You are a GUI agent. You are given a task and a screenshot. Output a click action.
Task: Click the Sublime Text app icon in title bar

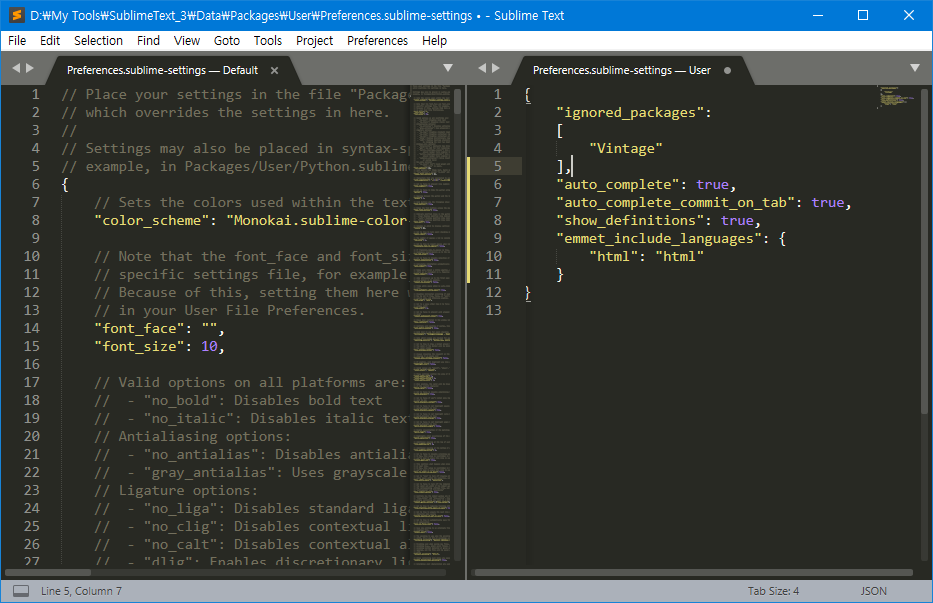[17, 15]
